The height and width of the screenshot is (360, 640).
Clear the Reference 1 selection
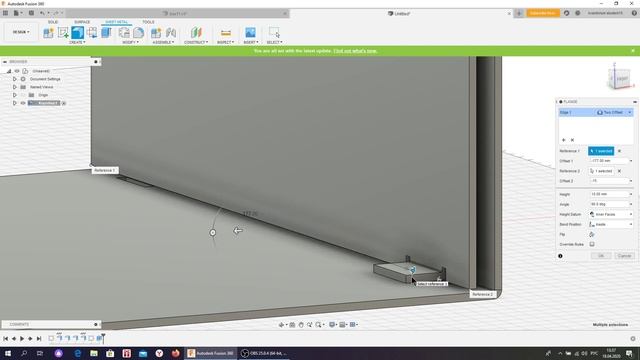tap(619, 151)
